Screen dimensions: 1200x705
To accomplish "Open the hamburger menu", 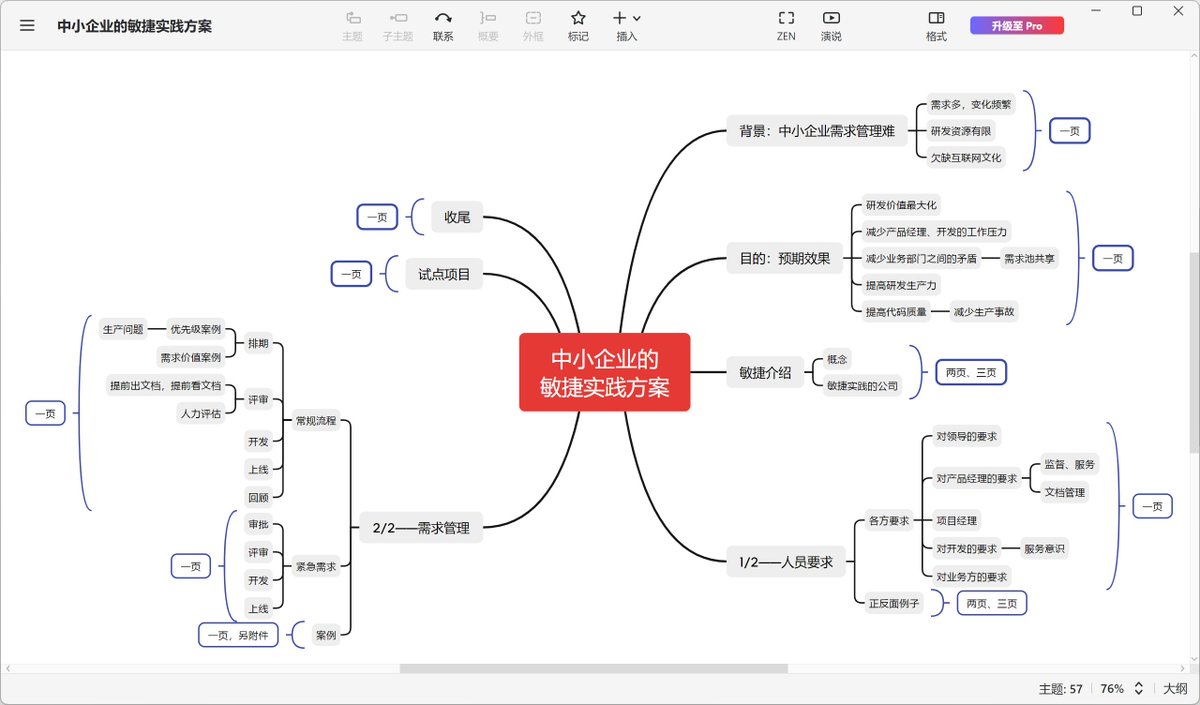I will 27,26.
